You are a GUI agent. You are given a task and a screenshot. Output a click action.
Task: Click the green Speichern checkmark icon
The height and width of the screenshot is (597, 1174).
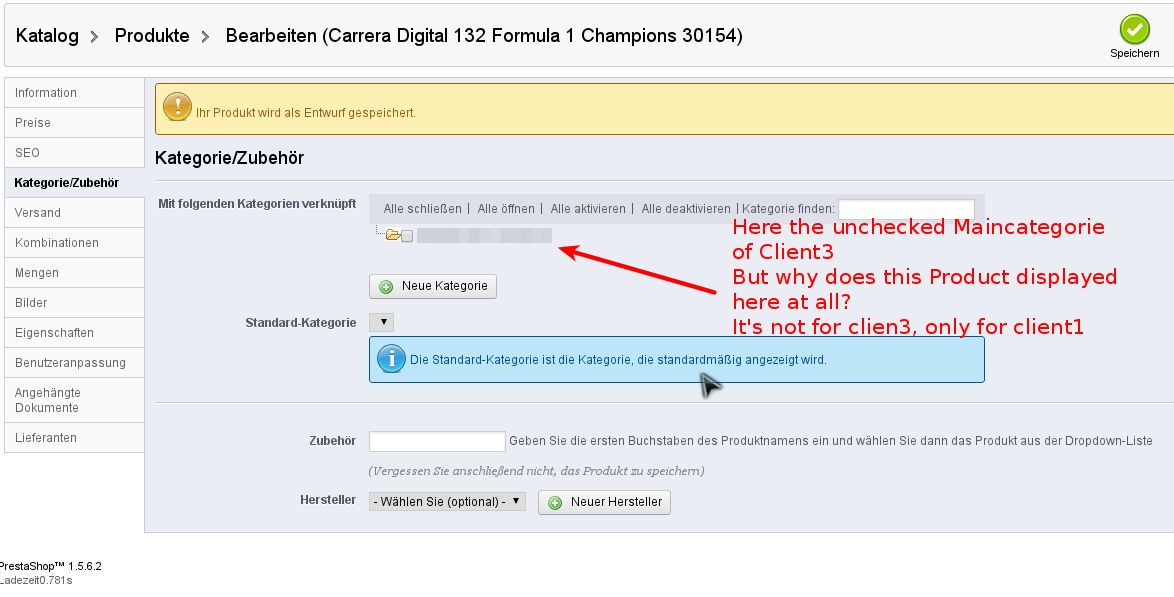coord(1134,29)
